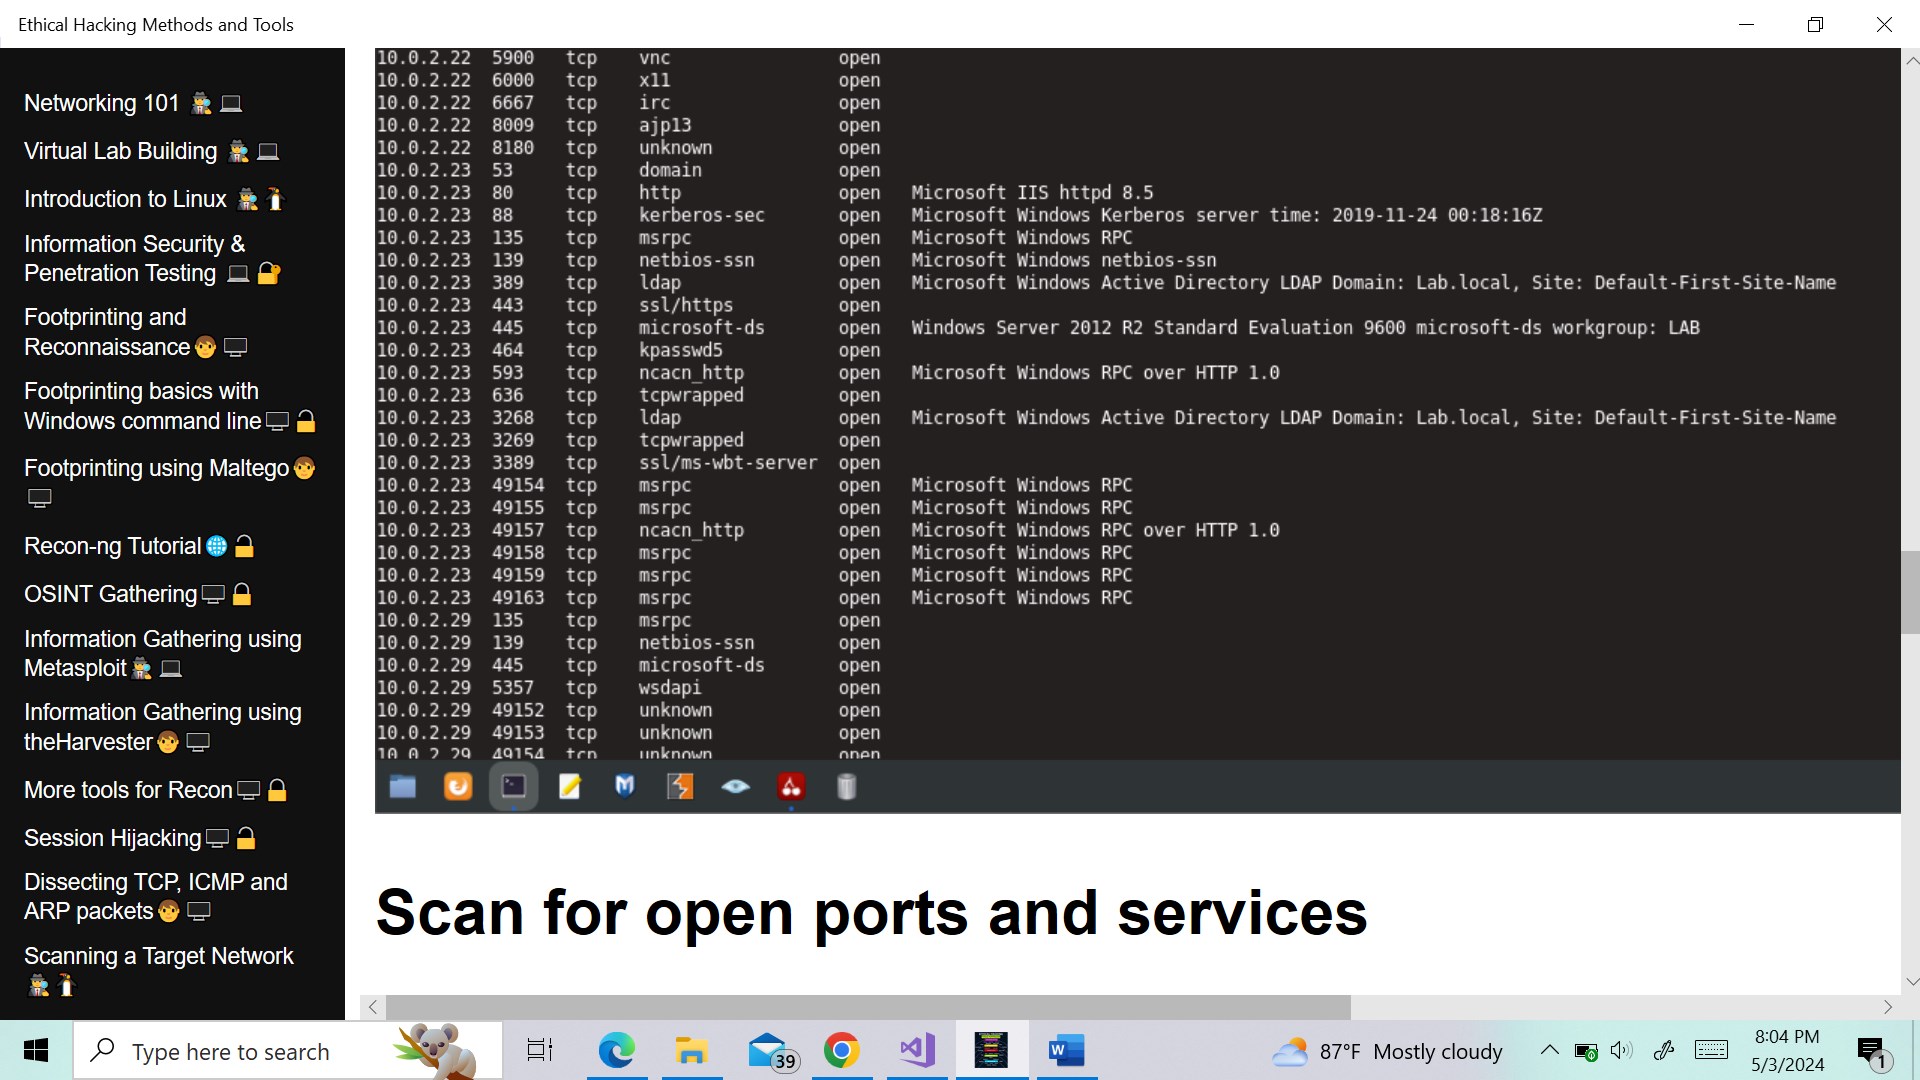Open the text editor from the dock
This screenshot has height=1080, width=1920.
tap(569, 787)
